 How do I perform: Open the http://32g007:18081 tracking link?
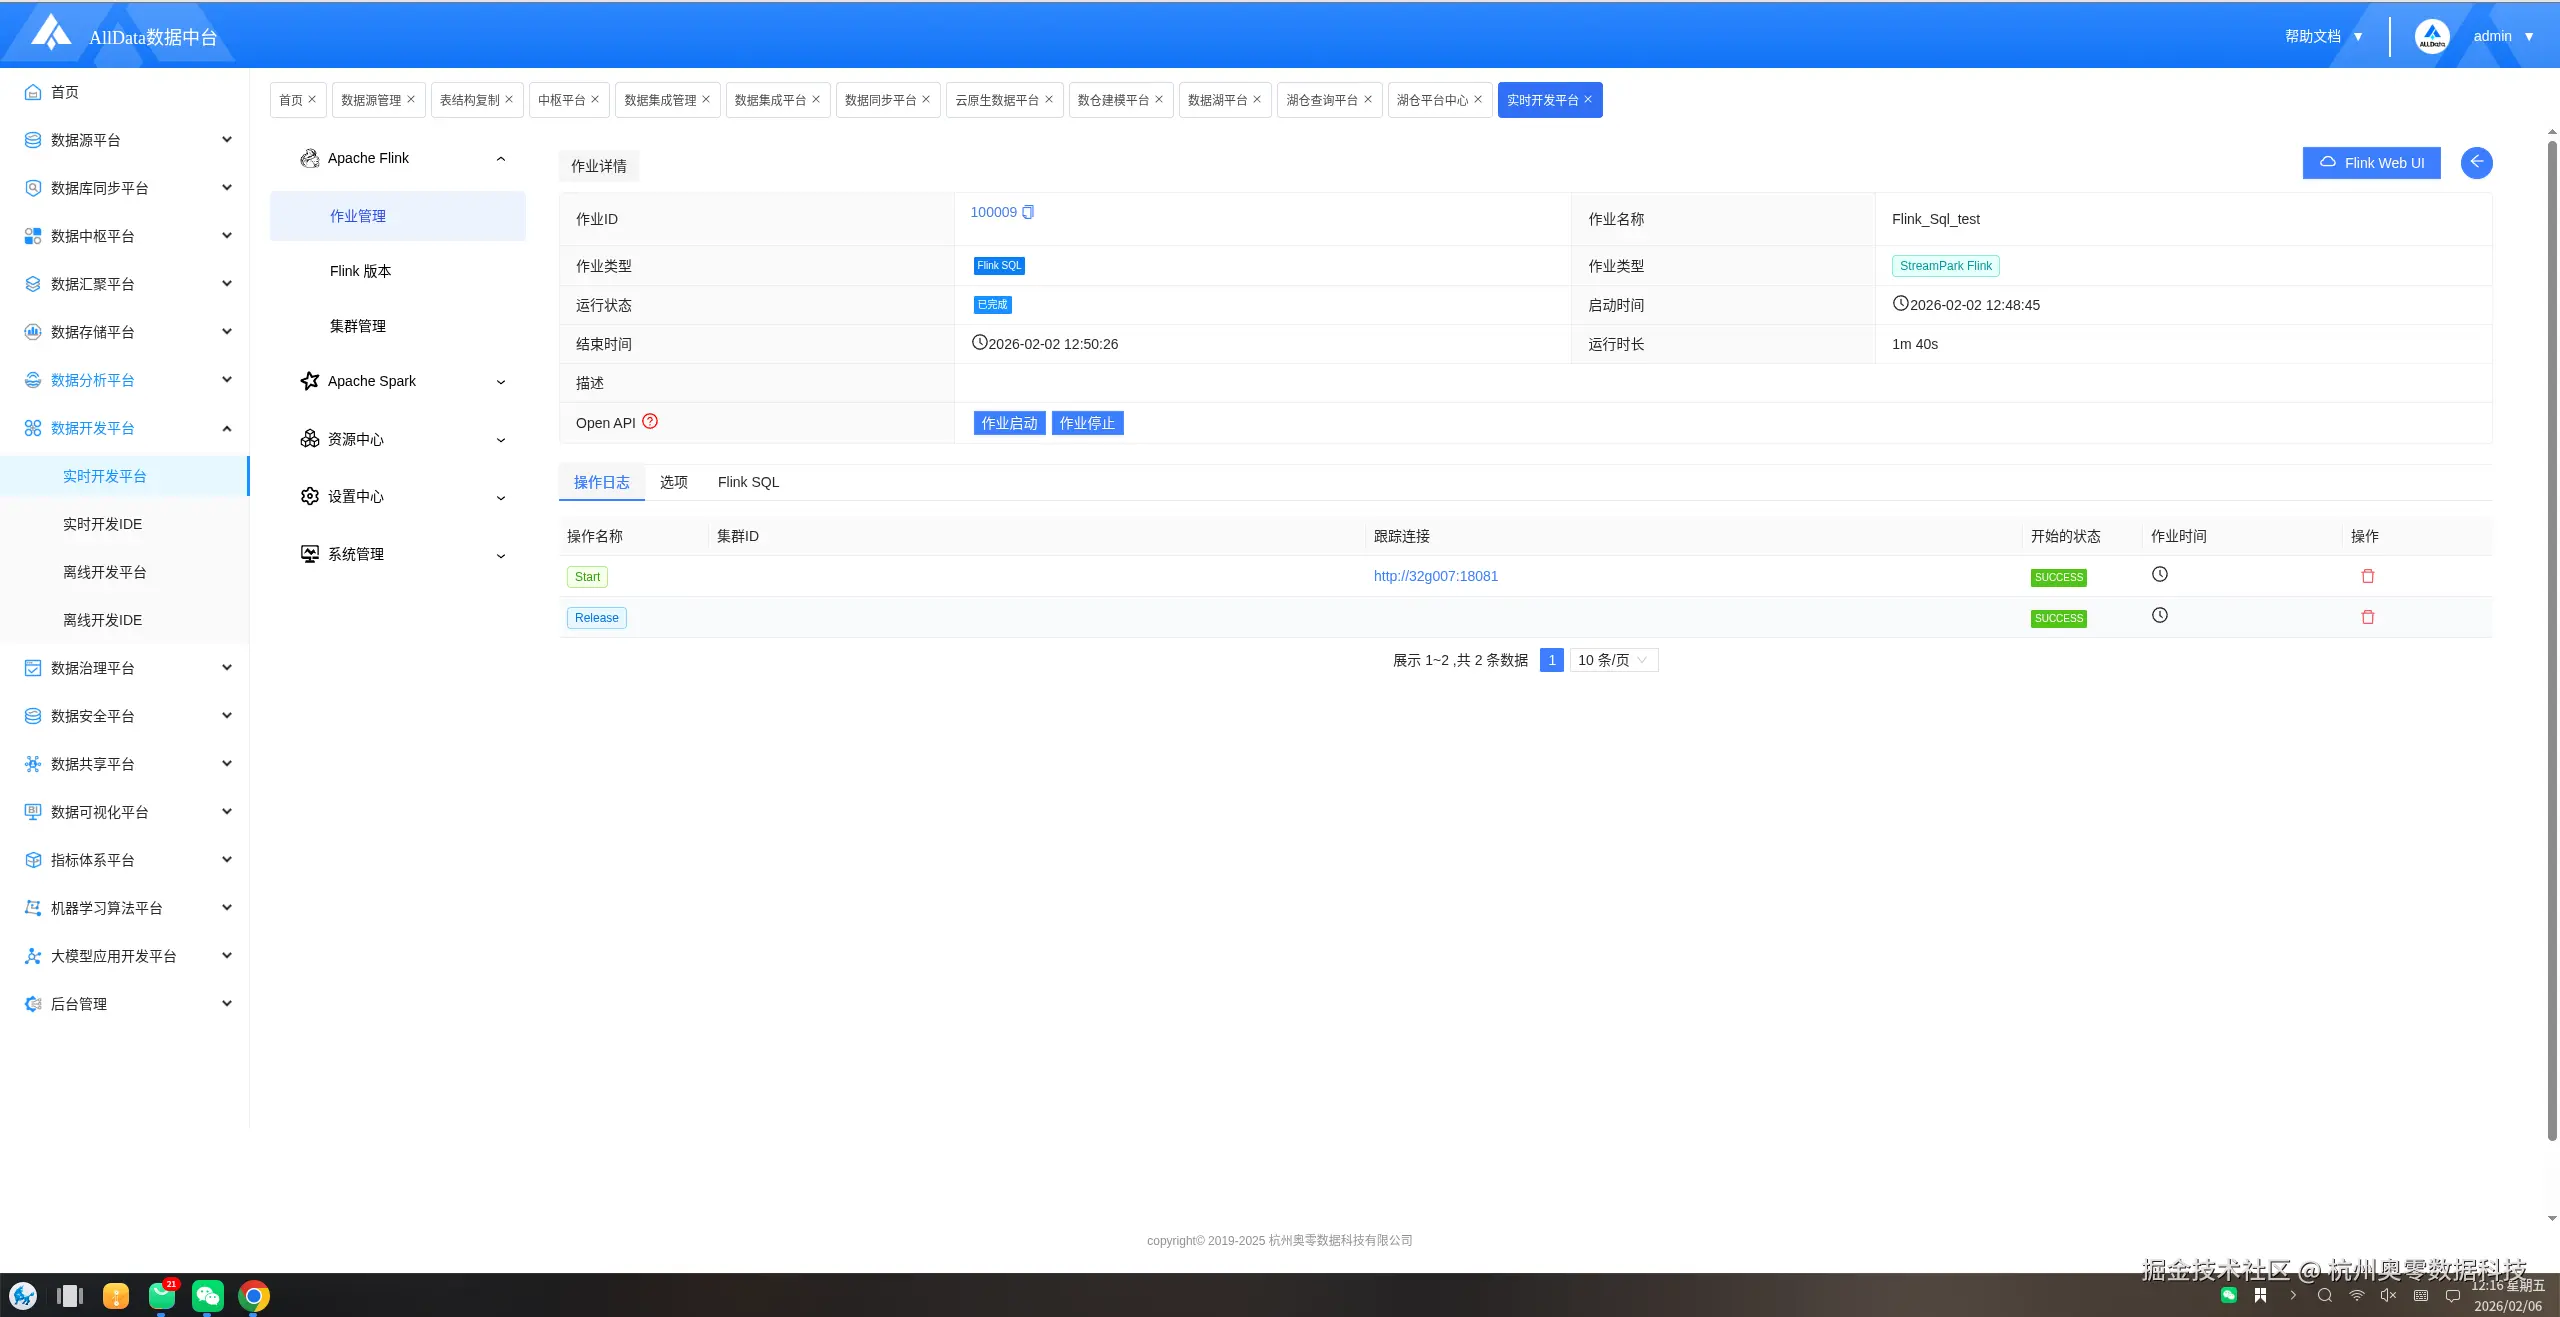click(1435, 576)
